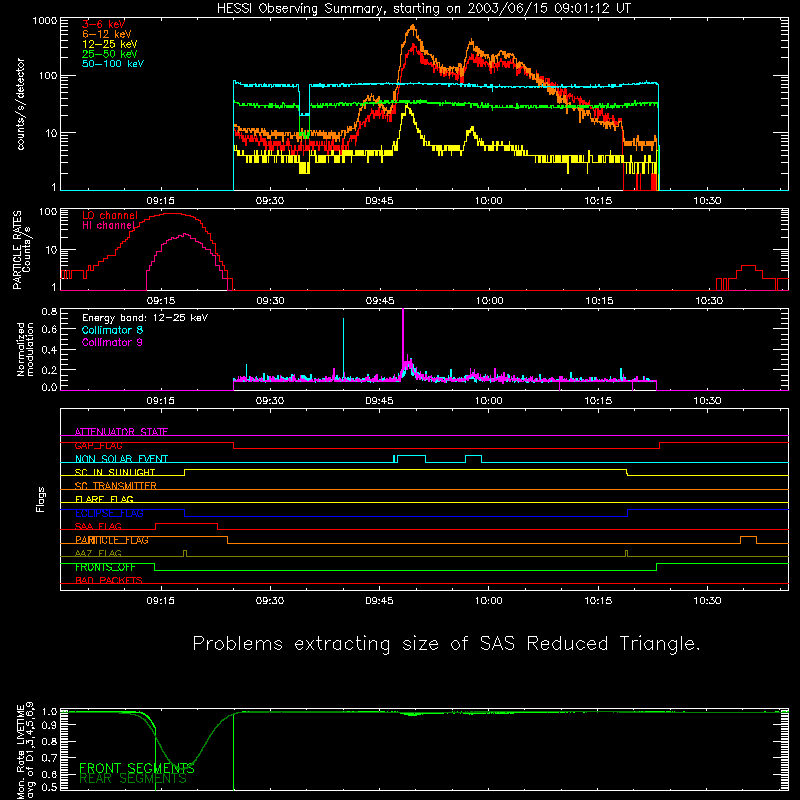The height and width of the screenshot is (800, 800).
Task: Click the SAS Reduced Triangle problem message
Action: pyautogui.click(x=446, y=644)
